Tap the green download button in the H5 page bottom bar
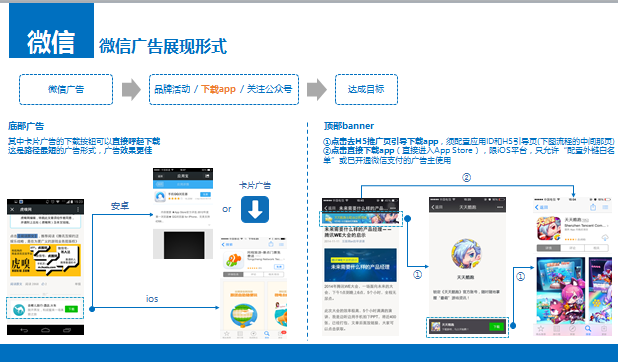Image resolution: width=618 pixels, height=362 pixels. tap(496, 327)
